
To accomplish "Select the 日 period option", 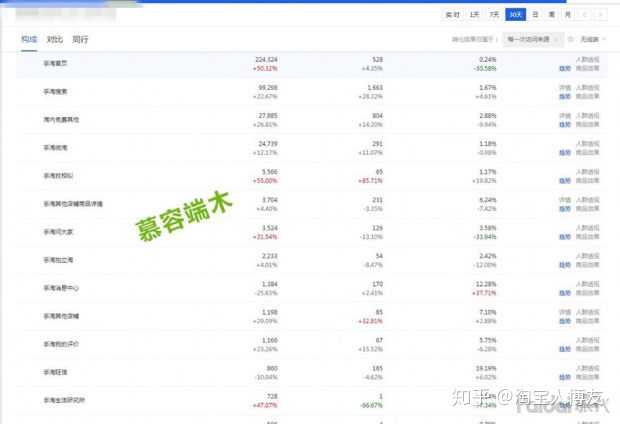I will 535,15.
